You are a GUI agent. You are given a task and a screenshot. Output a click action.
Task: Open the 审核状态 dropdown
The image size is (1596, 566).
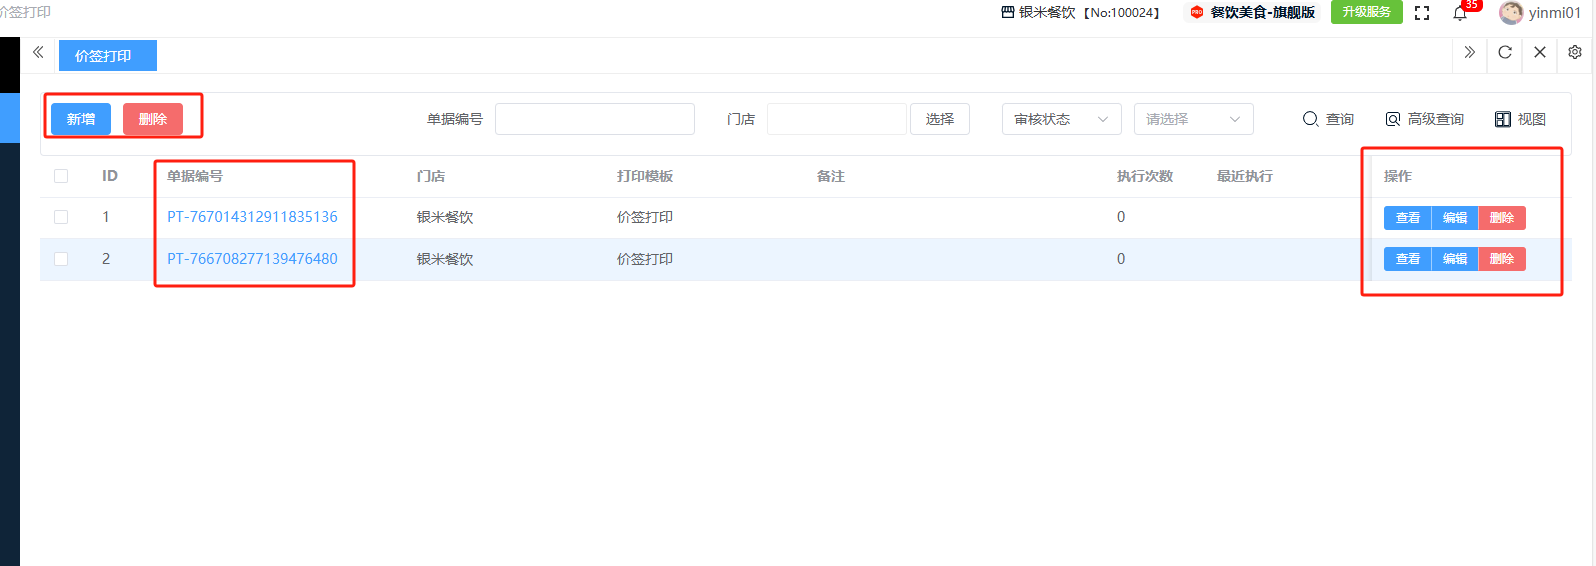click(x=1061, y=119)
